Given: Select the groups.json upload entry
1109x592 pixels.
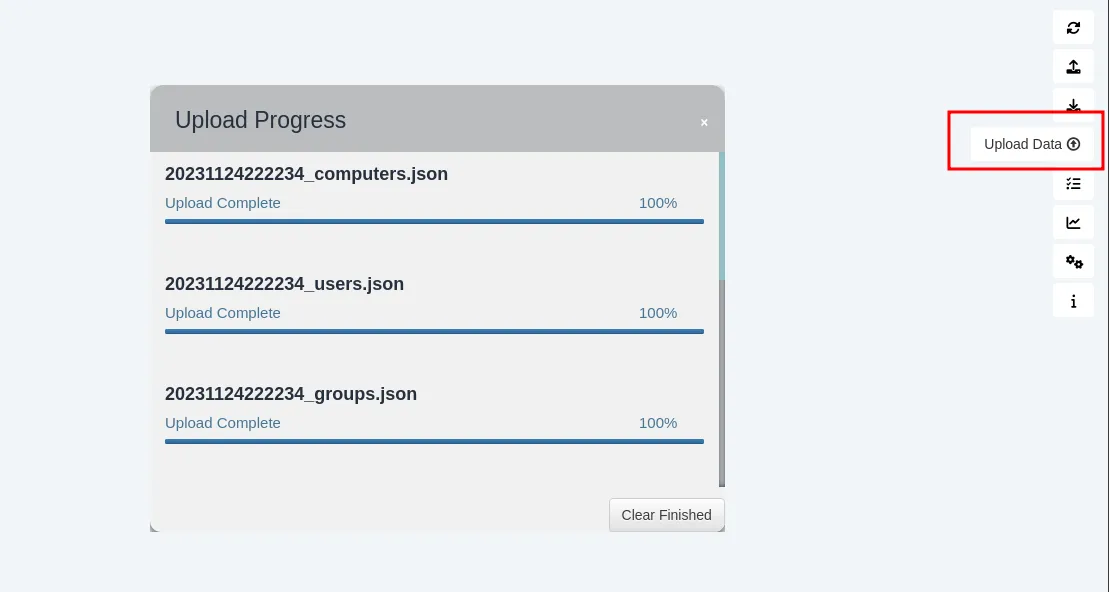Looking at the screenshot, I should 291,394.
